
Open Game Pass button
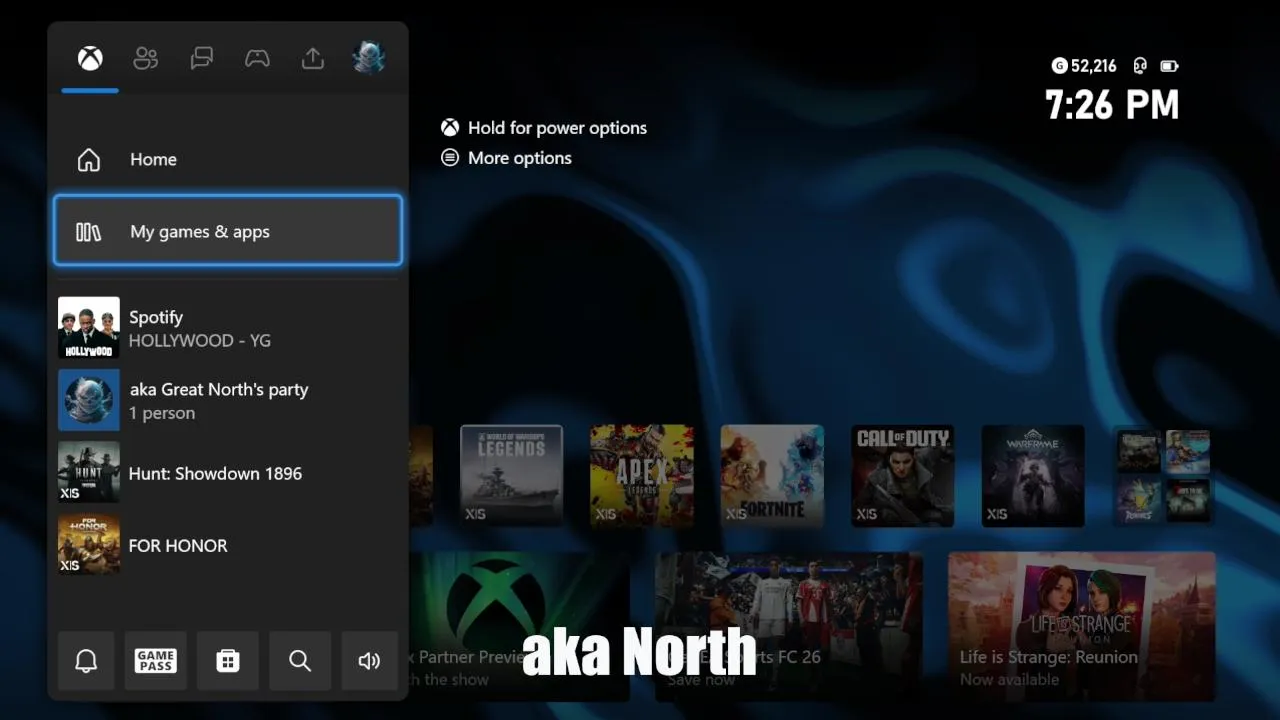tap(156, 661)
